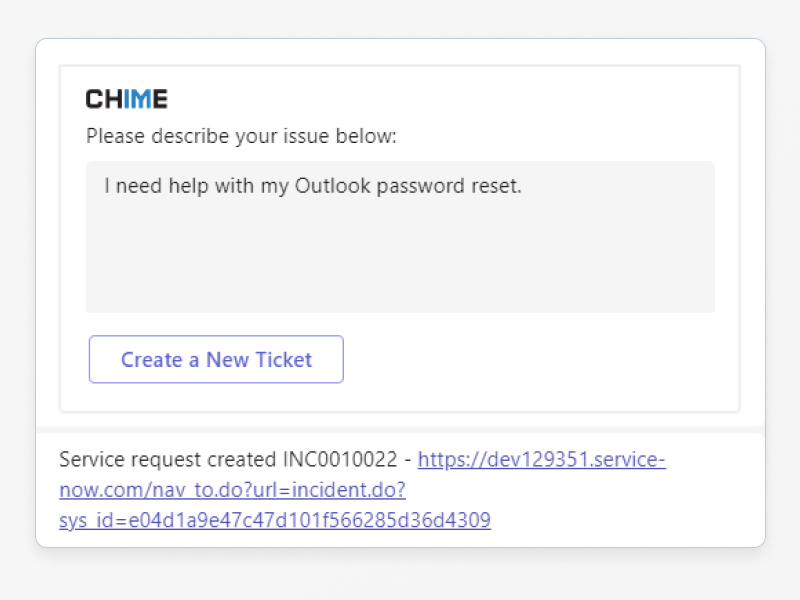Click the "https://dev129351.service-" link segment

click(x=541, y=460)
